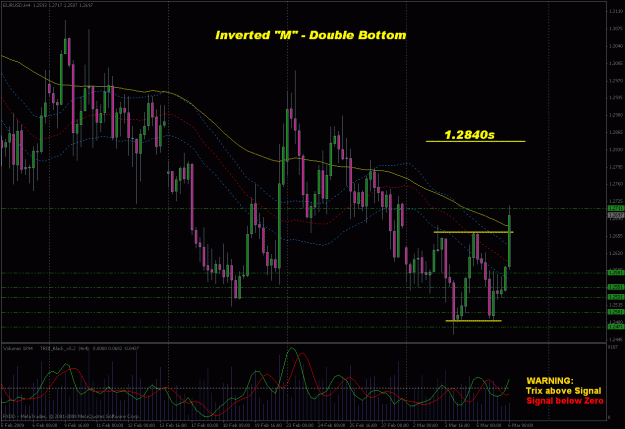The image size is (625, 429).
Task: Click the TRIX indicator label in the lower panel
Action: coord(89,348)
